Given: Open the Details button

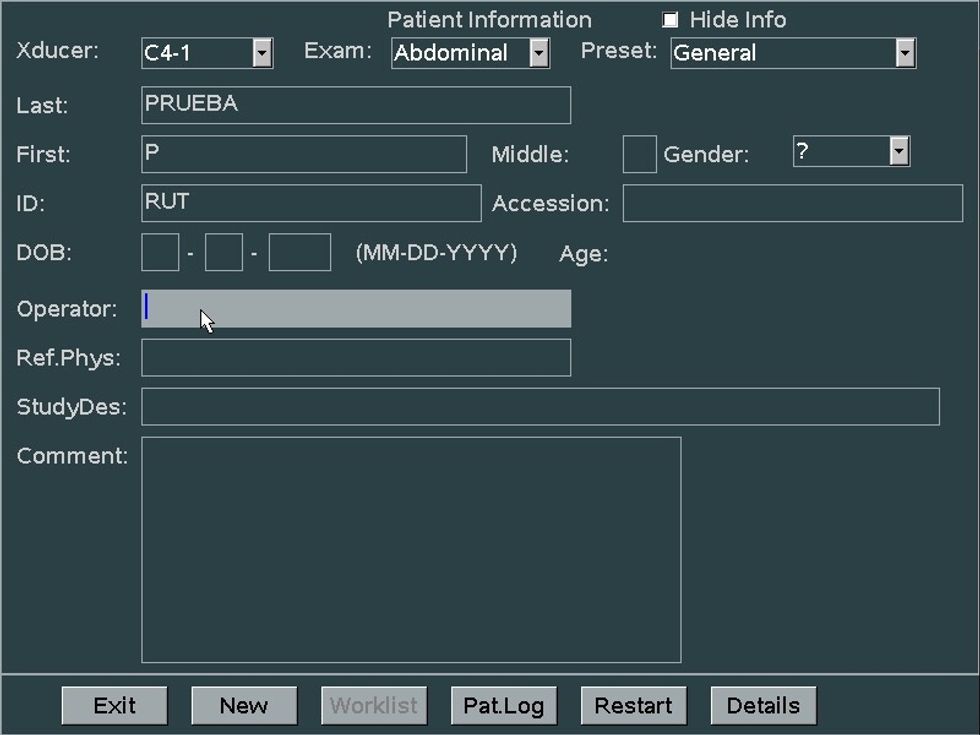Looking at the screenshot, I should coord(763,706).
